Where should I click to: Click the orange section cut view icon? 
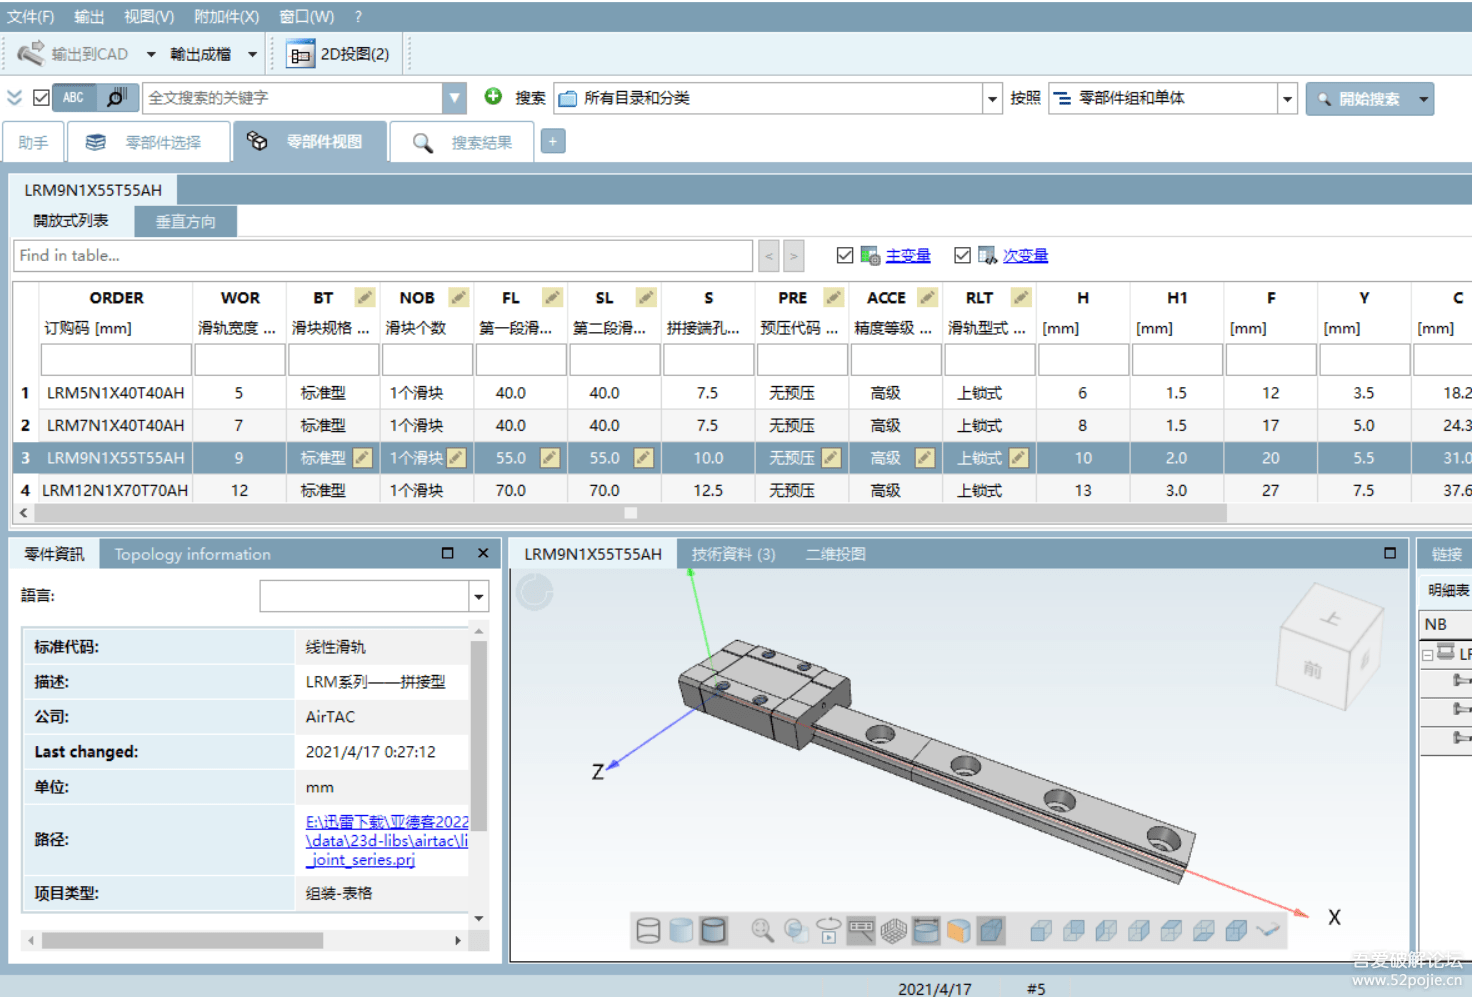pyautogui.click(x=958, y=931)
